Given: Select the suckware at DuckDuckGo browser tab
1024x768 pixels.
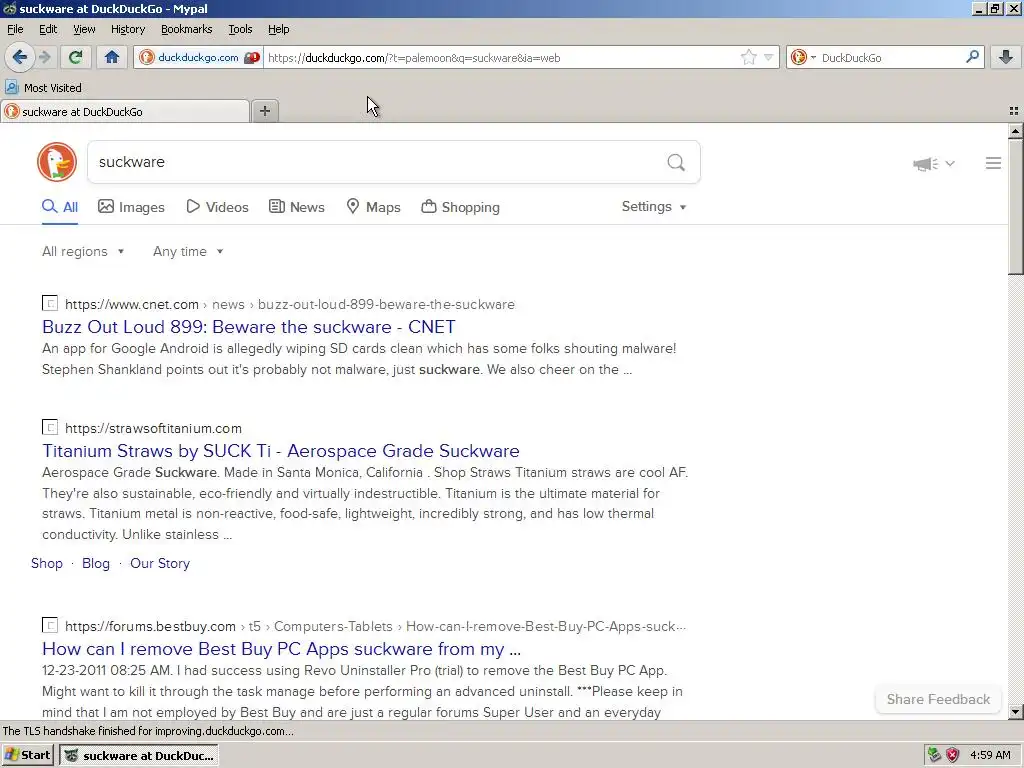Looking at the screenshot, I should pyautogui.click(x=125, y=112).
